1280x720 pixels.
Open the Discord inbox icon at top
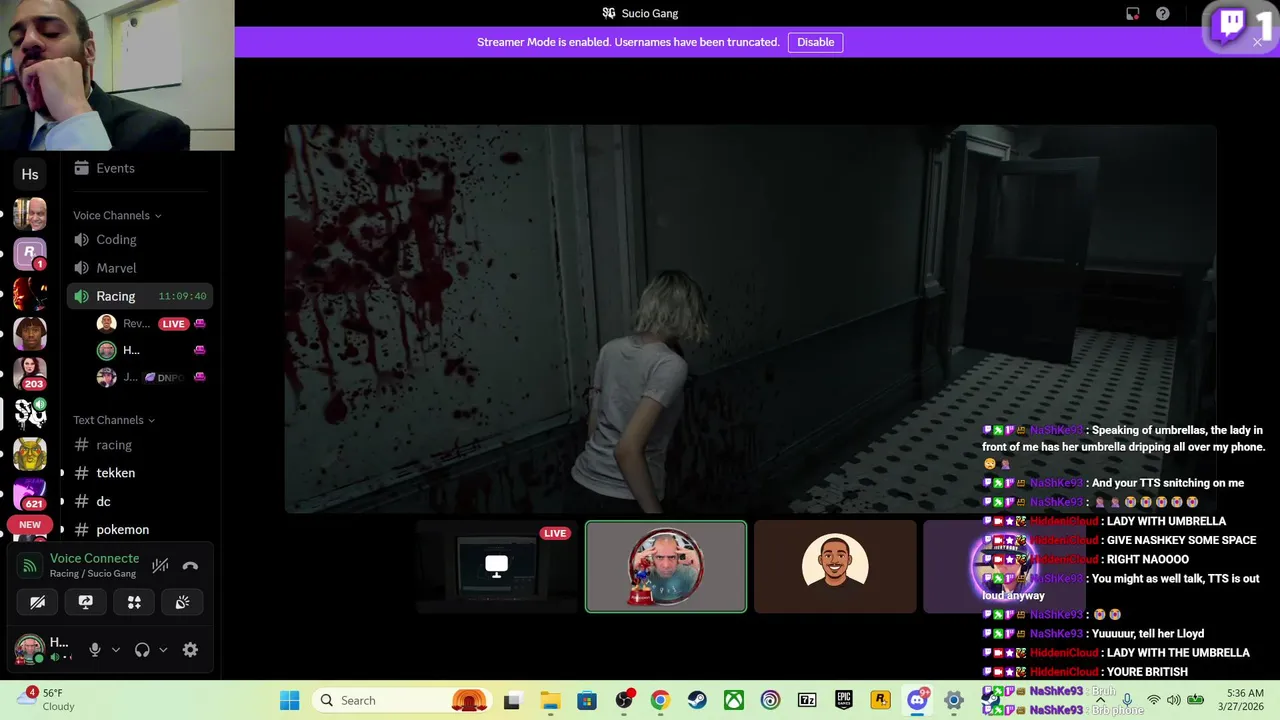[1133, 14]
